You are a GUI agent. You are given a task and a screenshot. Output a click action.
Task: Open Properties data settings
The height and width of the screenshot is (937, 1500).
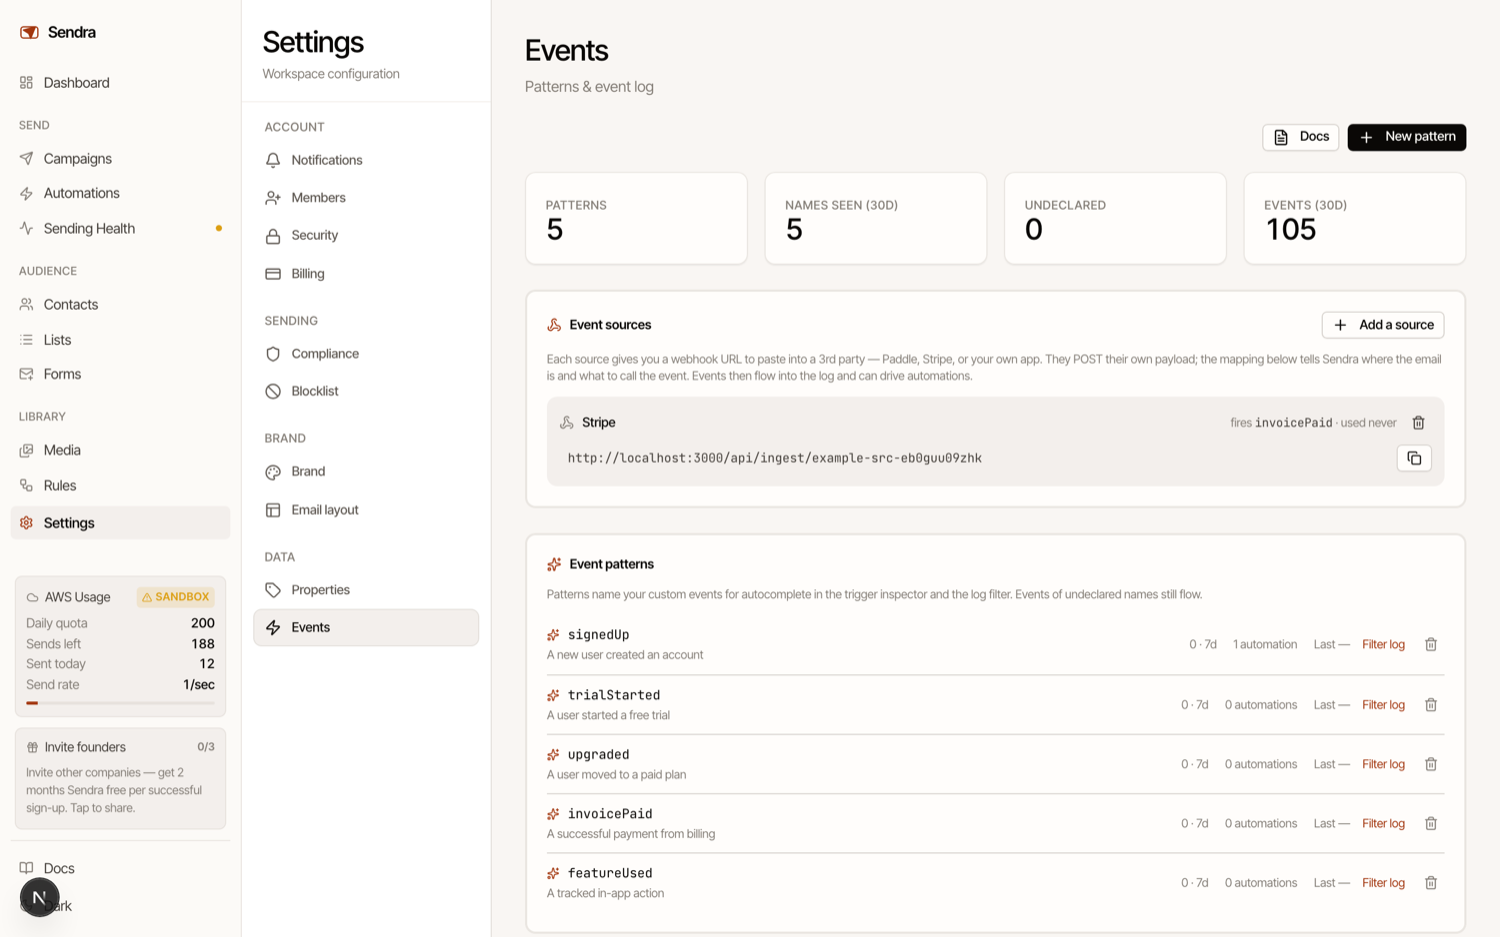pyautogui.click(x=366, y=590)
